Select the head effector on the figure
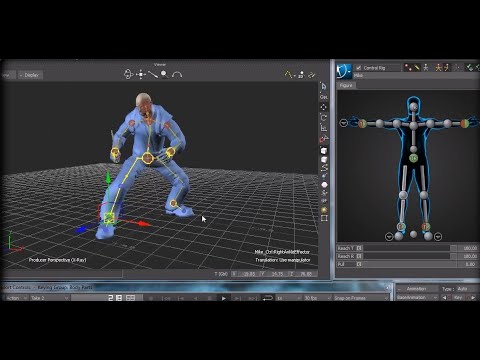The image size is (480, 360). [x=413, y=107]
